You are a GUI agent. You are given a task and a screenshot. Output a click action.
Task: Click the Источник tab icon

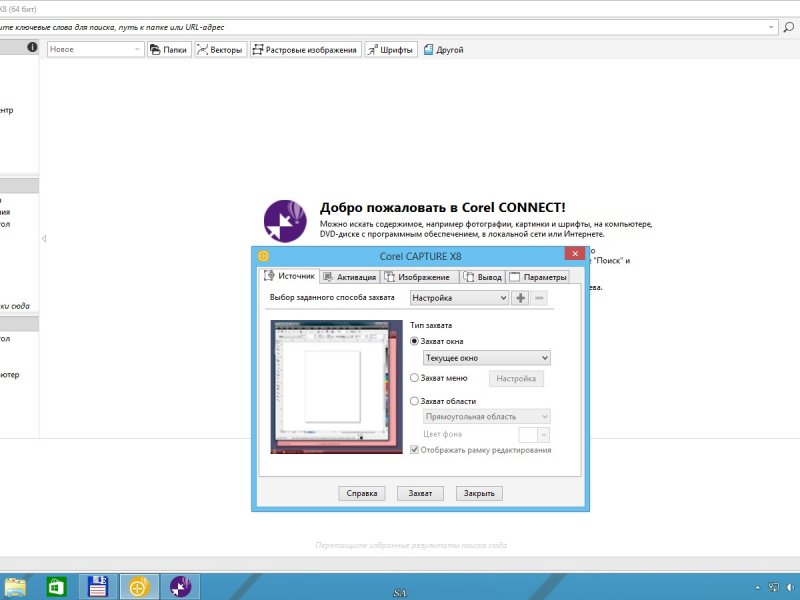(269, 276)
